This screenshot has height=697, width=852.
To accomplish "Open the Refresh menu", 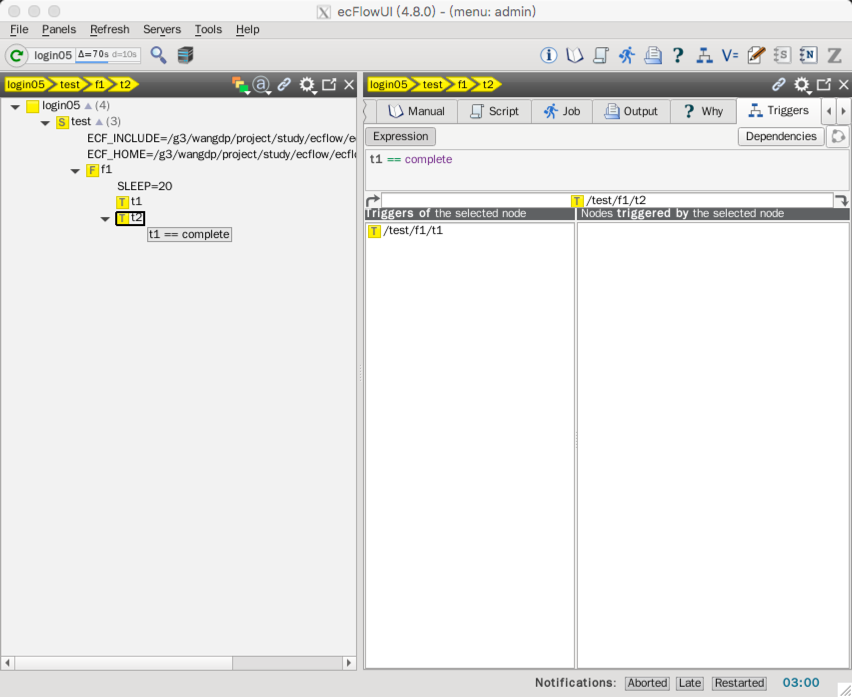I will 110,29.
